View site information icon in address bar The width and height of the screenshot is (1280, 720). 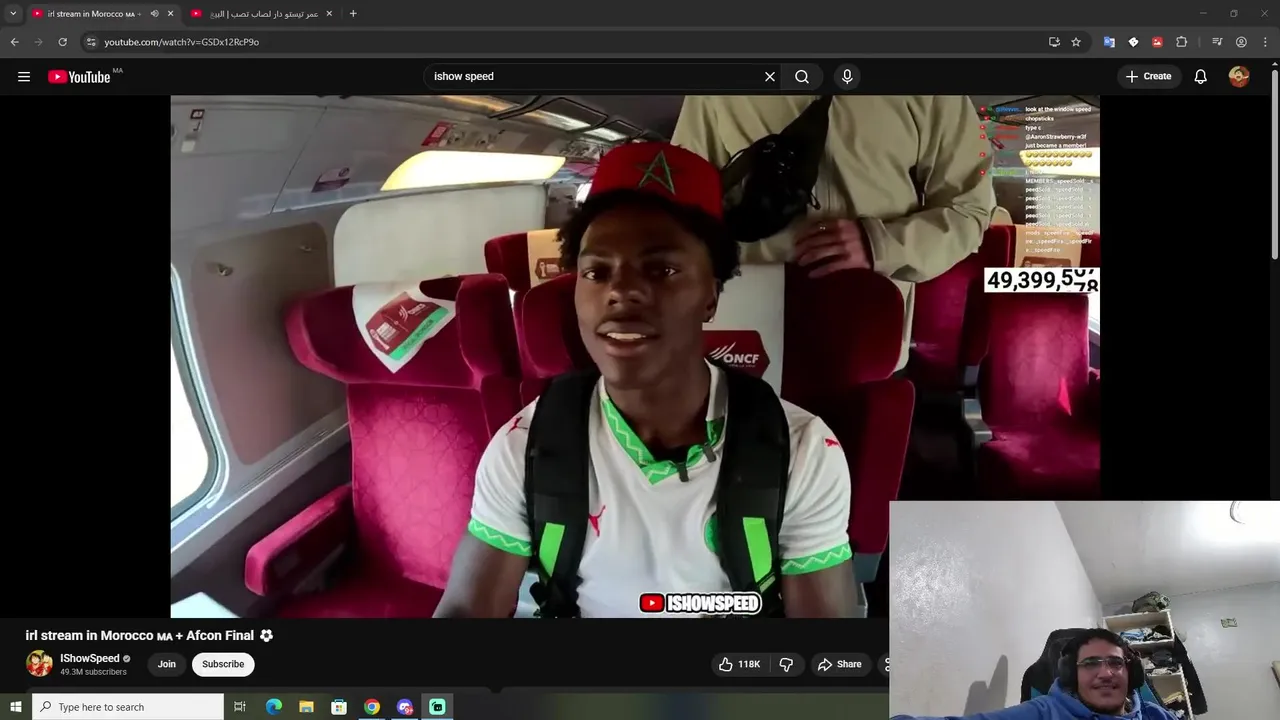pyautogui.click(x=91, y=42)
